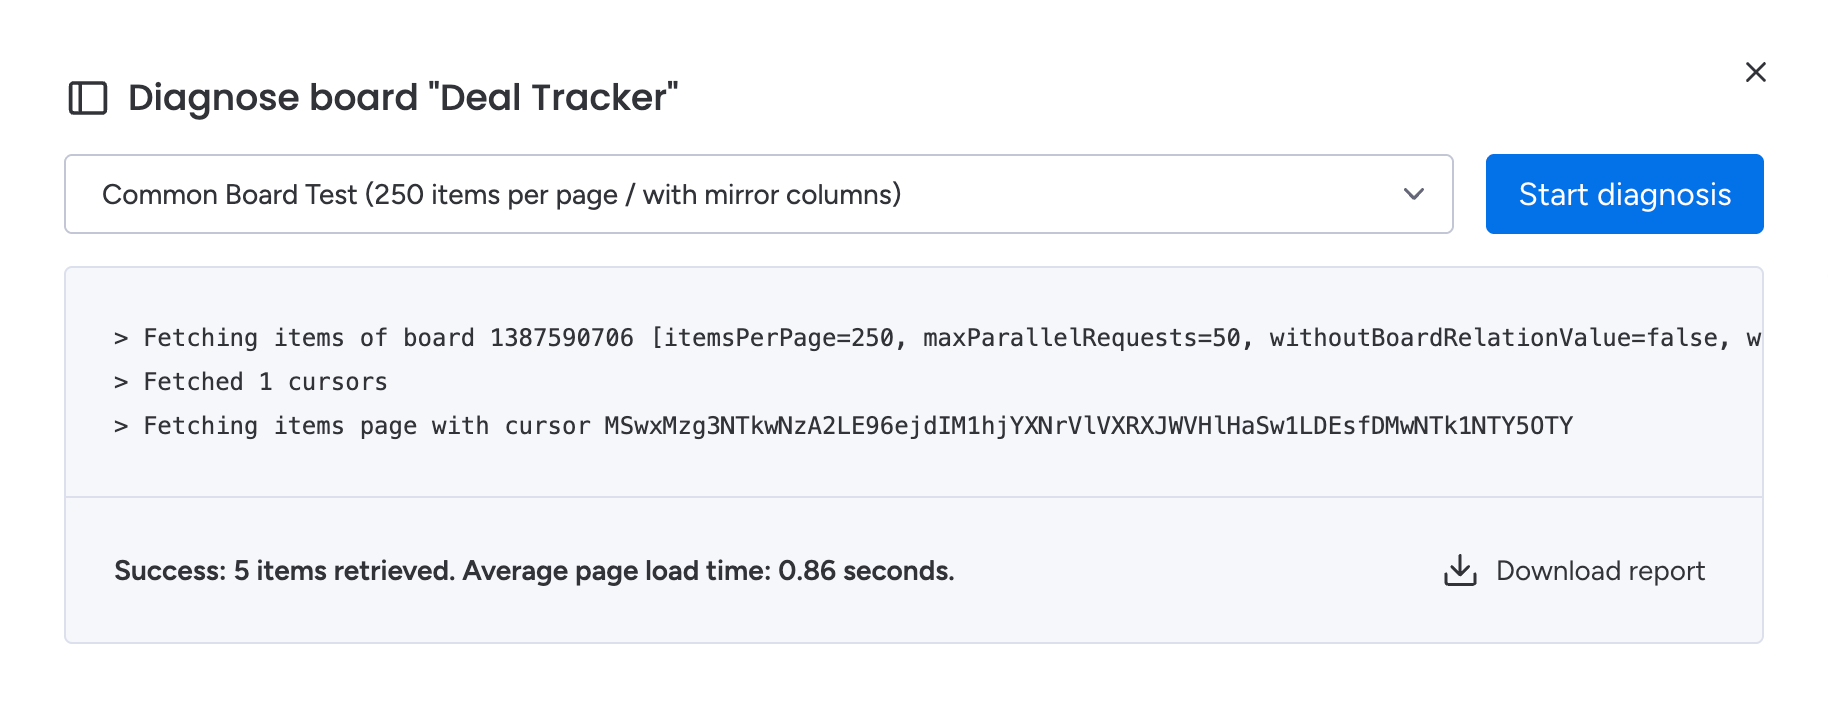Close the Diagnose board dialog

[1755, 72]
